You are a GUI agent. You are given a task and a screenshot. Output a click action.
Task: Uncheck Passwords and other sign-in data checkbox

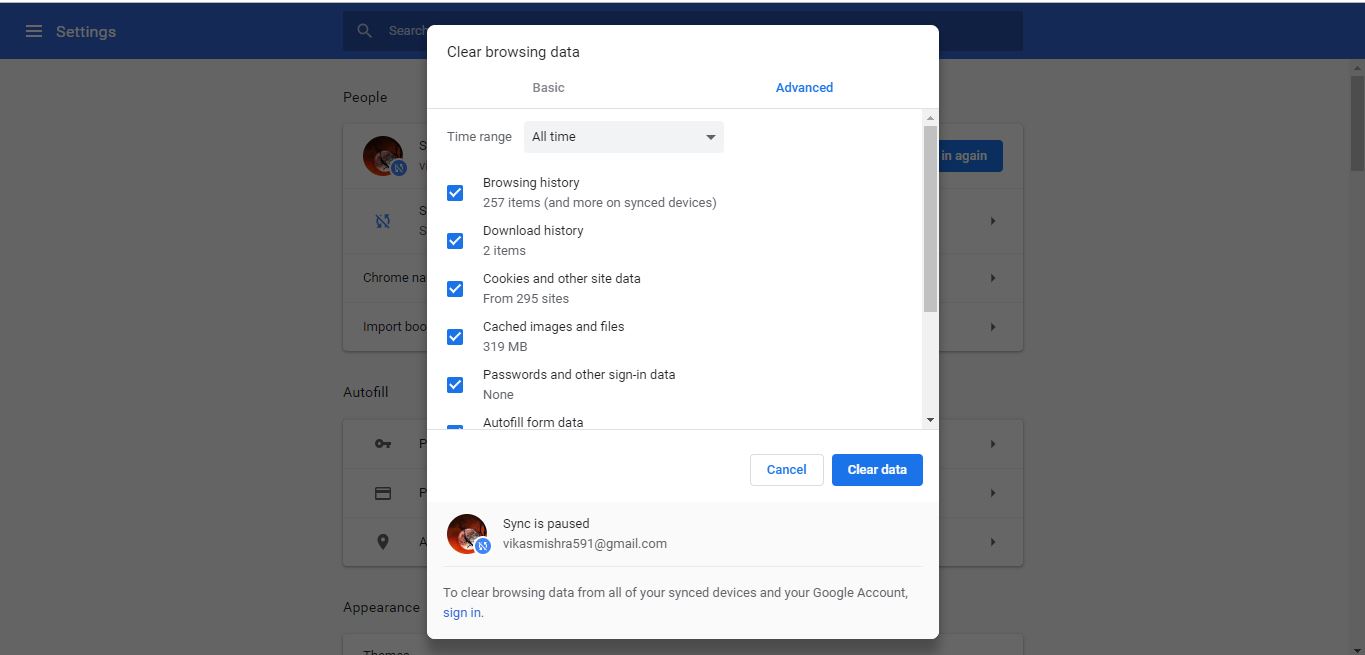coord(455,385)
